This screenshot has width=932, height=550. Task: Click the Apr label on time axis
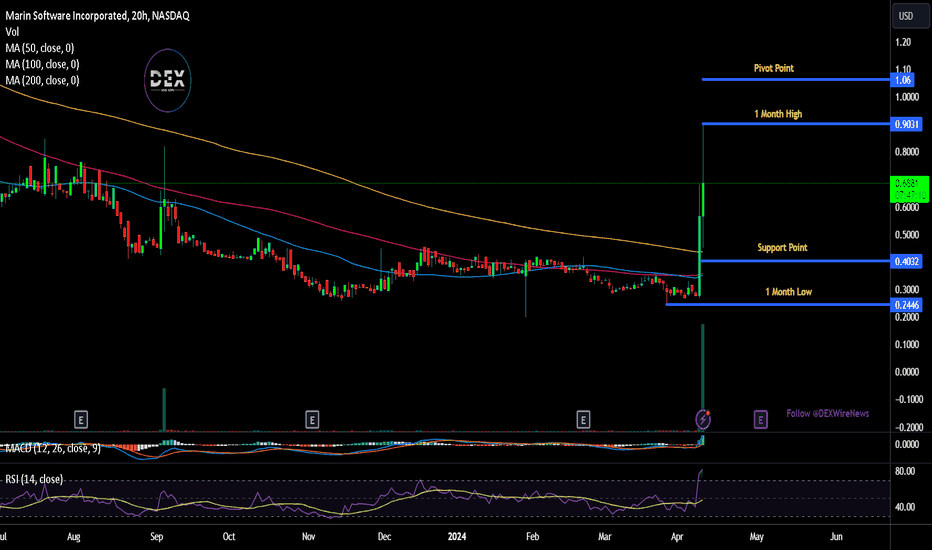pos(677,536)
